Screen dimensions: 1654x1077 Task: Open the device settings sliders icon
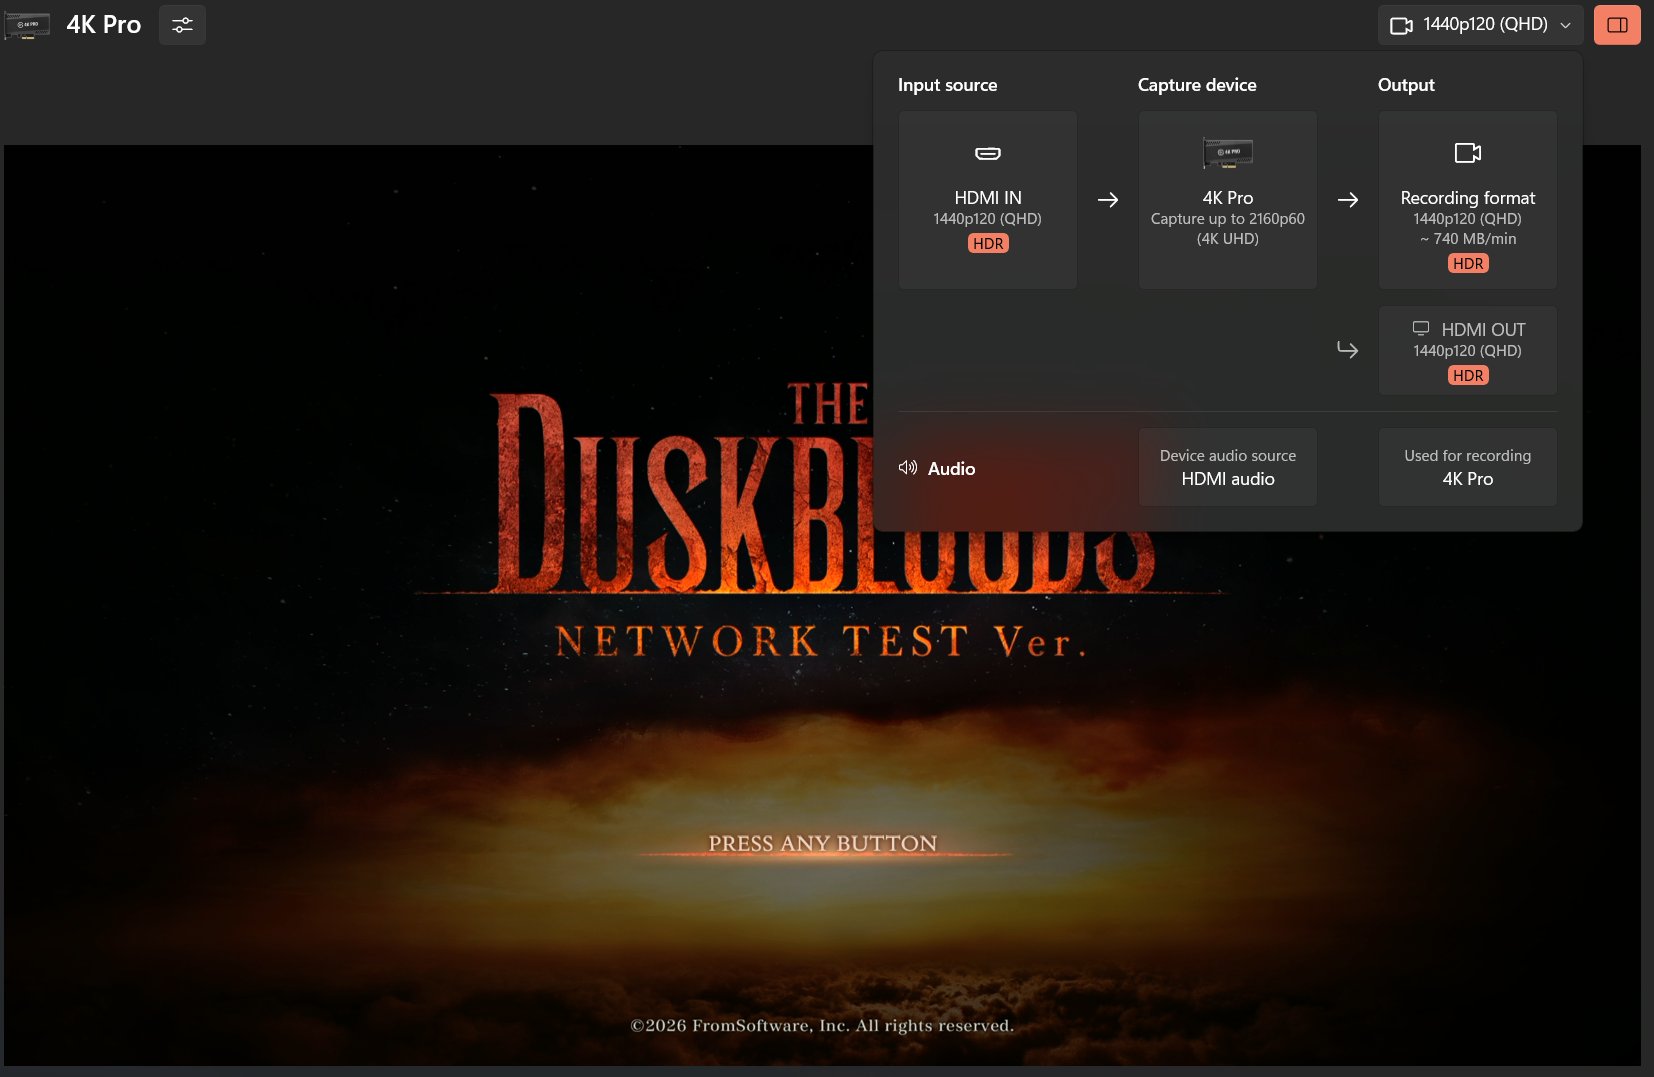coord(182,25)
